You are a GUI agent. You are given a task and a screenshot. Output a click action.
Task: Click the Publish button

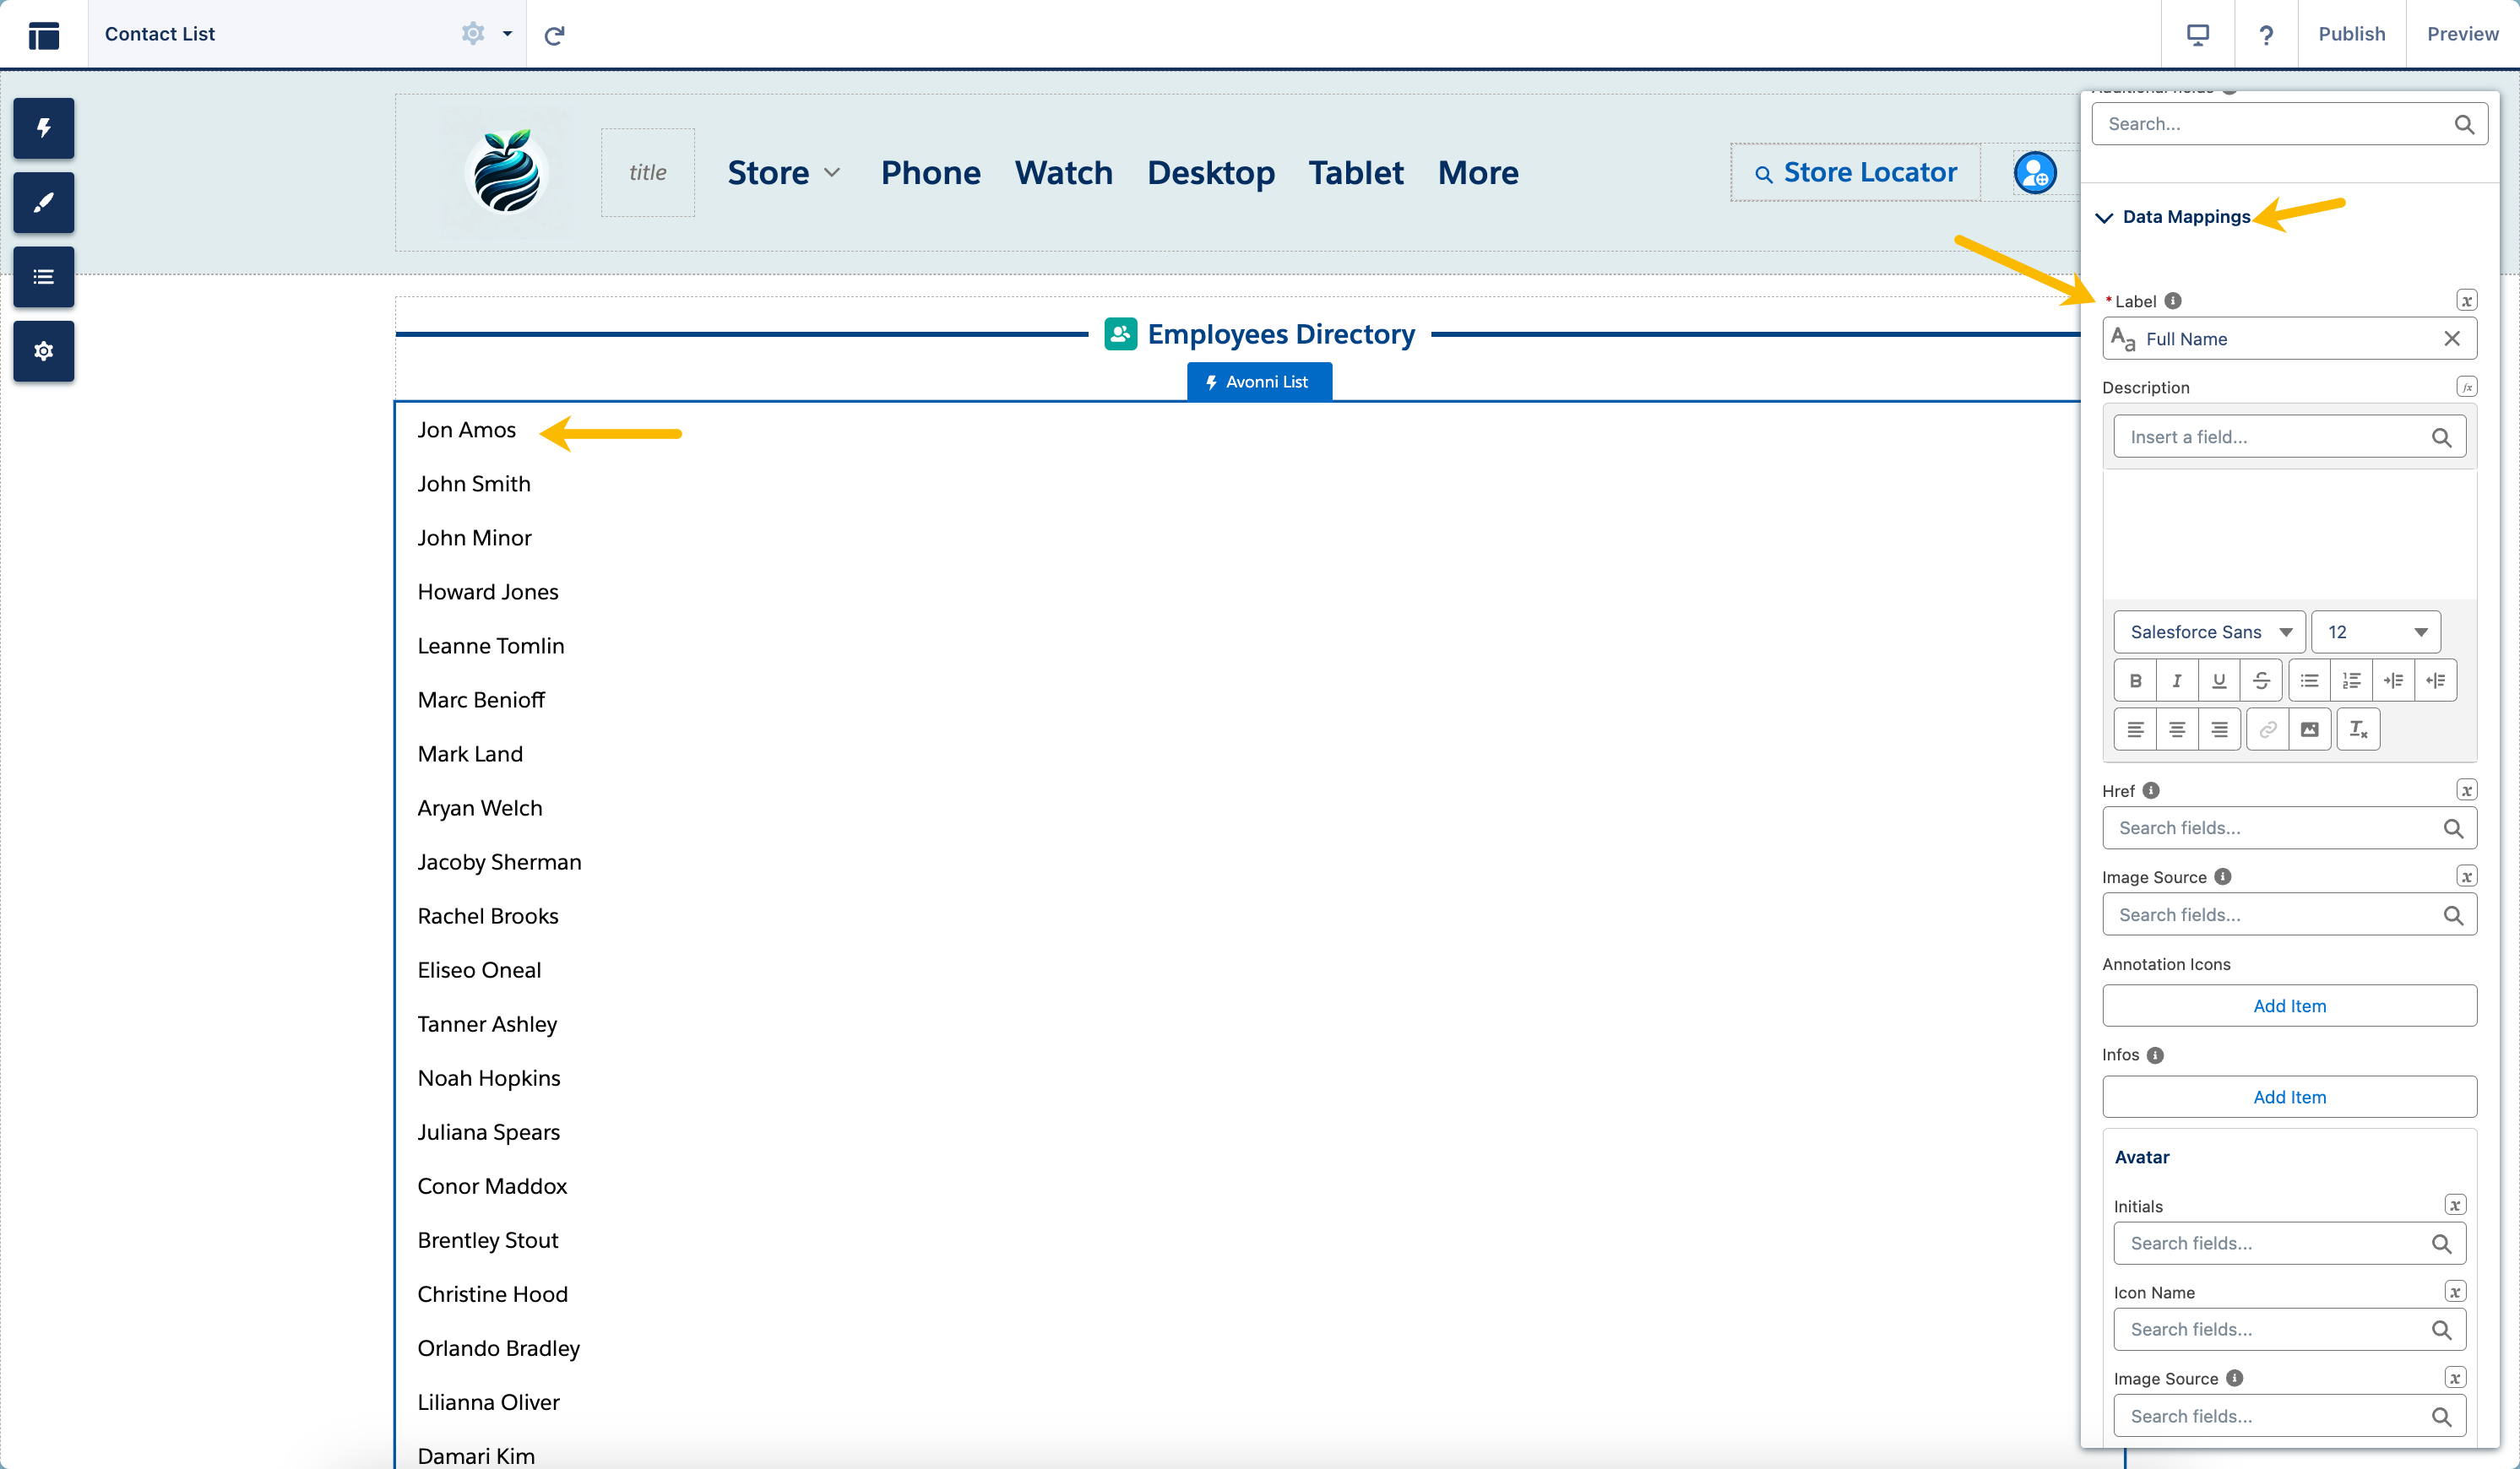[2351, 34]
